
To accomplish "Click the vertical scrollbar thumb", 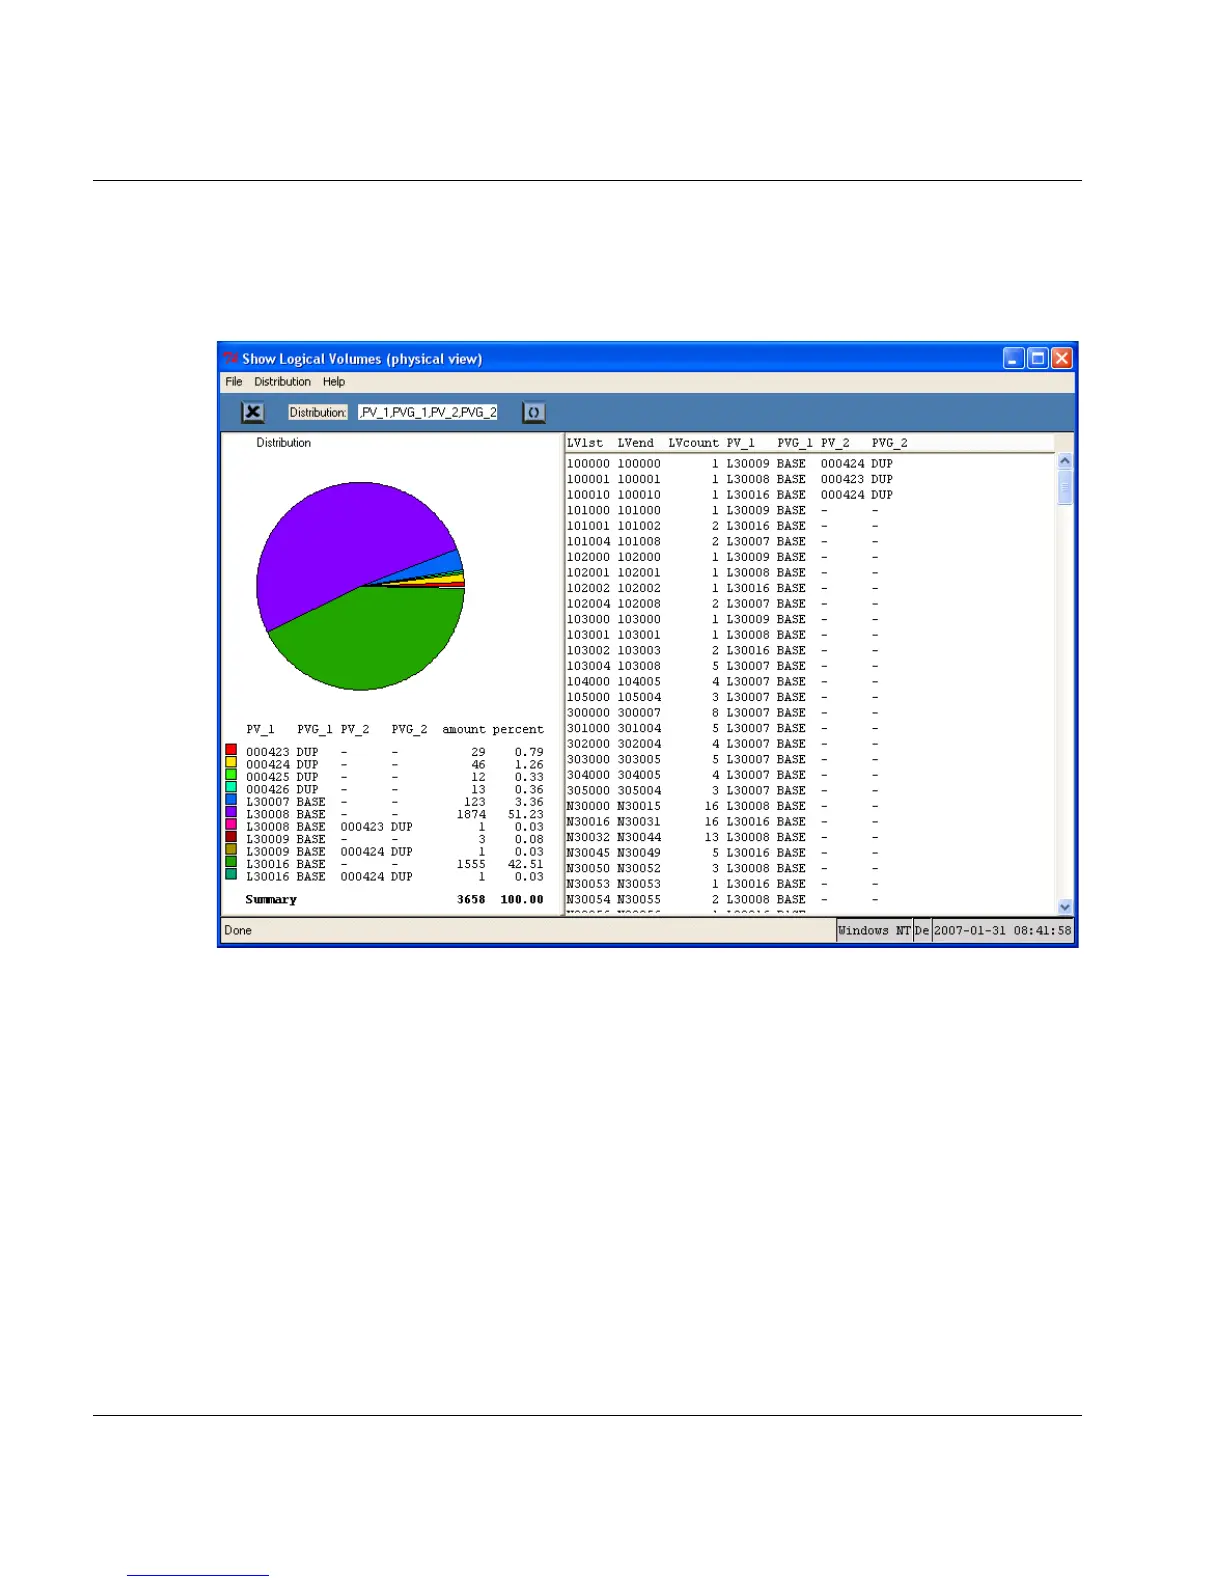I will tap(1065, 487).
